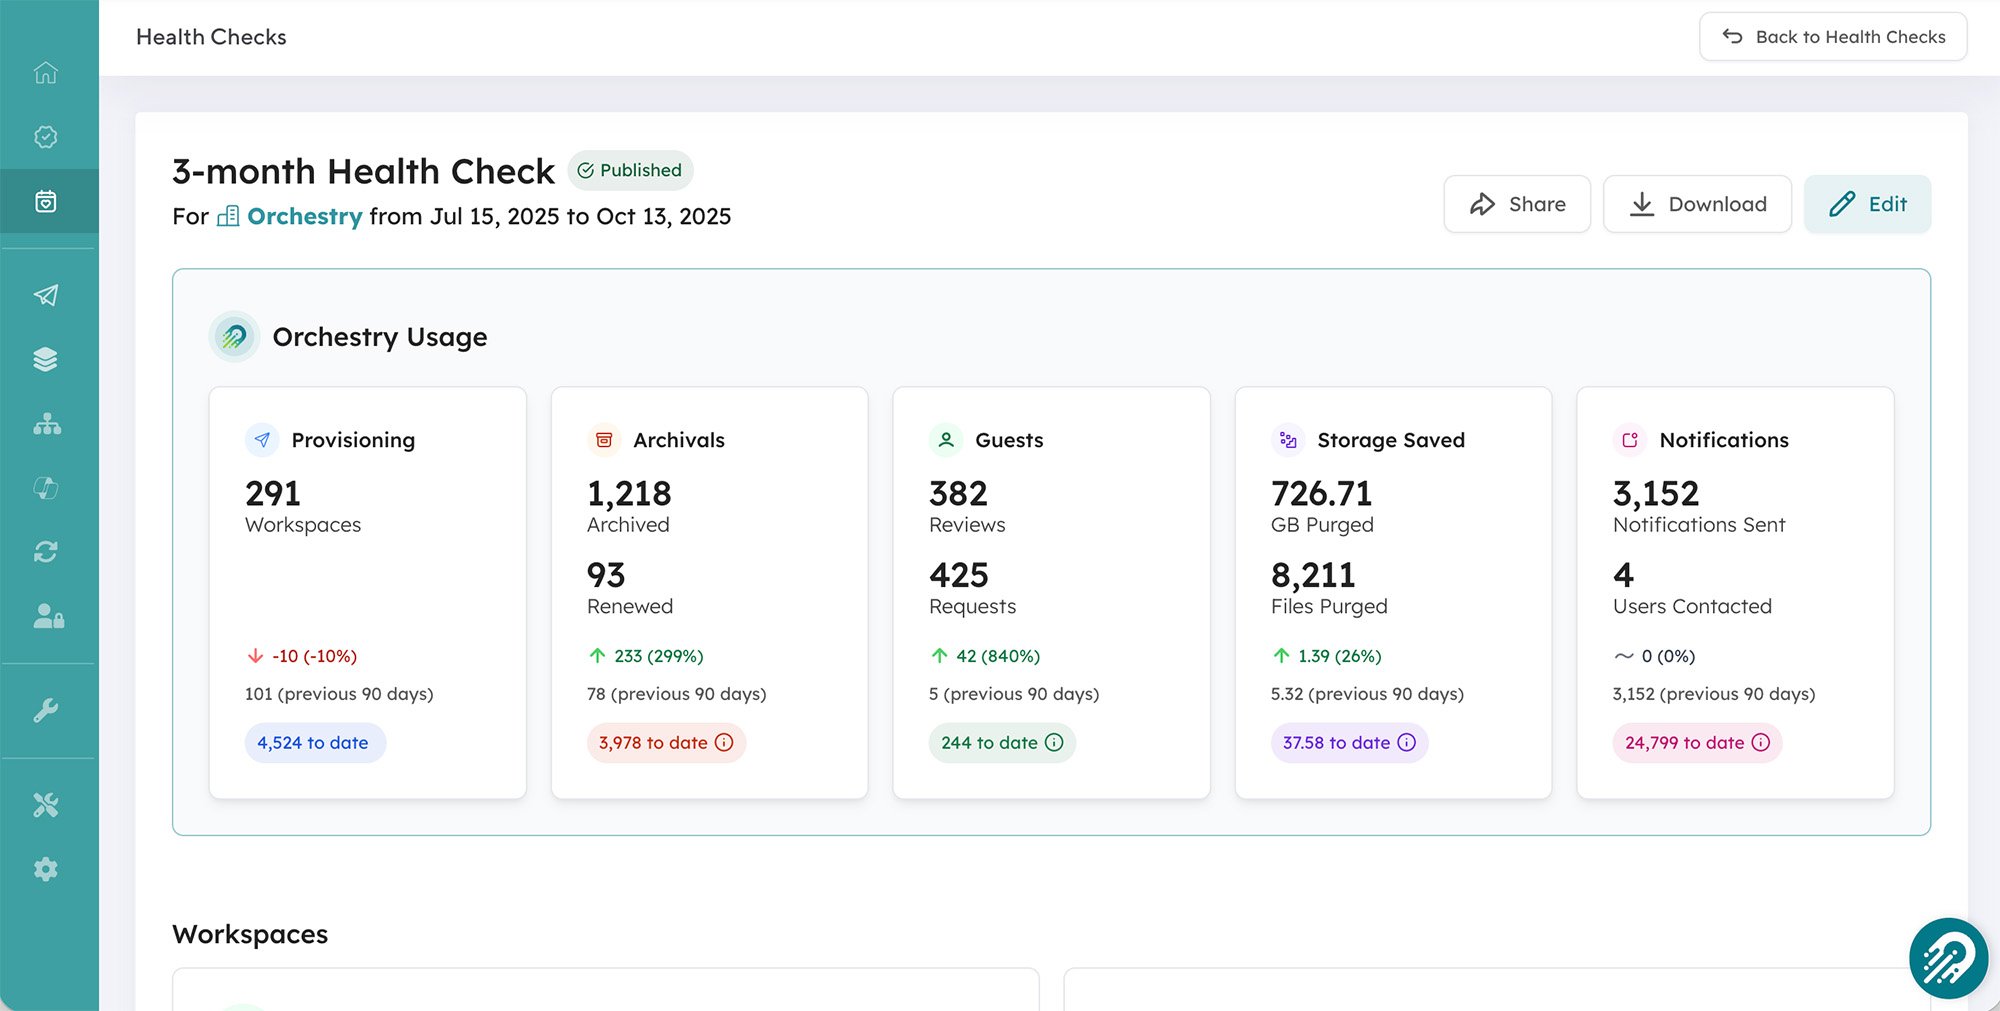This screenshot has width=2000, height=1011.
Task: Download the health check report
Action: point(1697,204)
